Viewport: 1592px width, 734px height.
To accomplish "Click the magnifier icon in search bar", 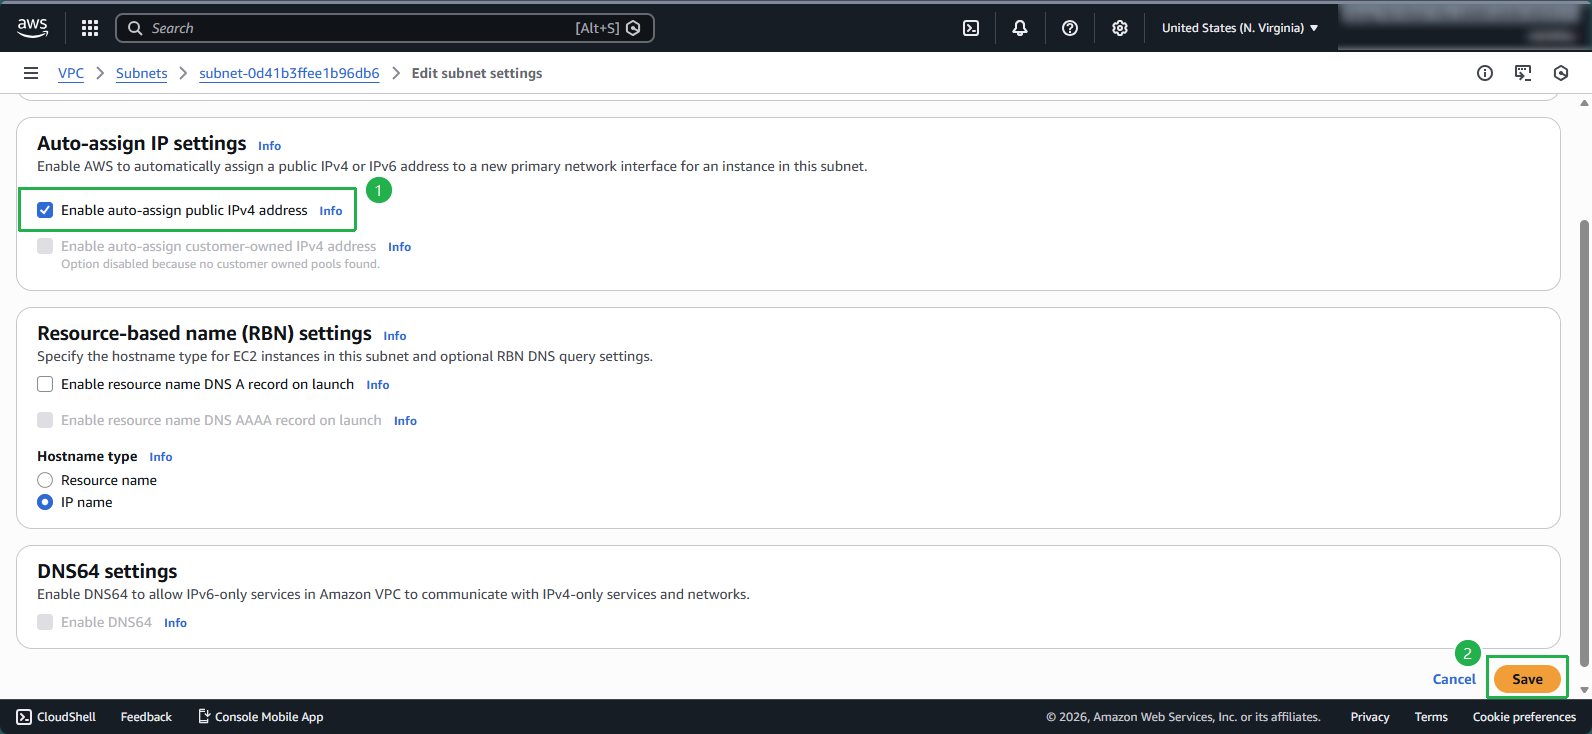I will tap(136, 28).
